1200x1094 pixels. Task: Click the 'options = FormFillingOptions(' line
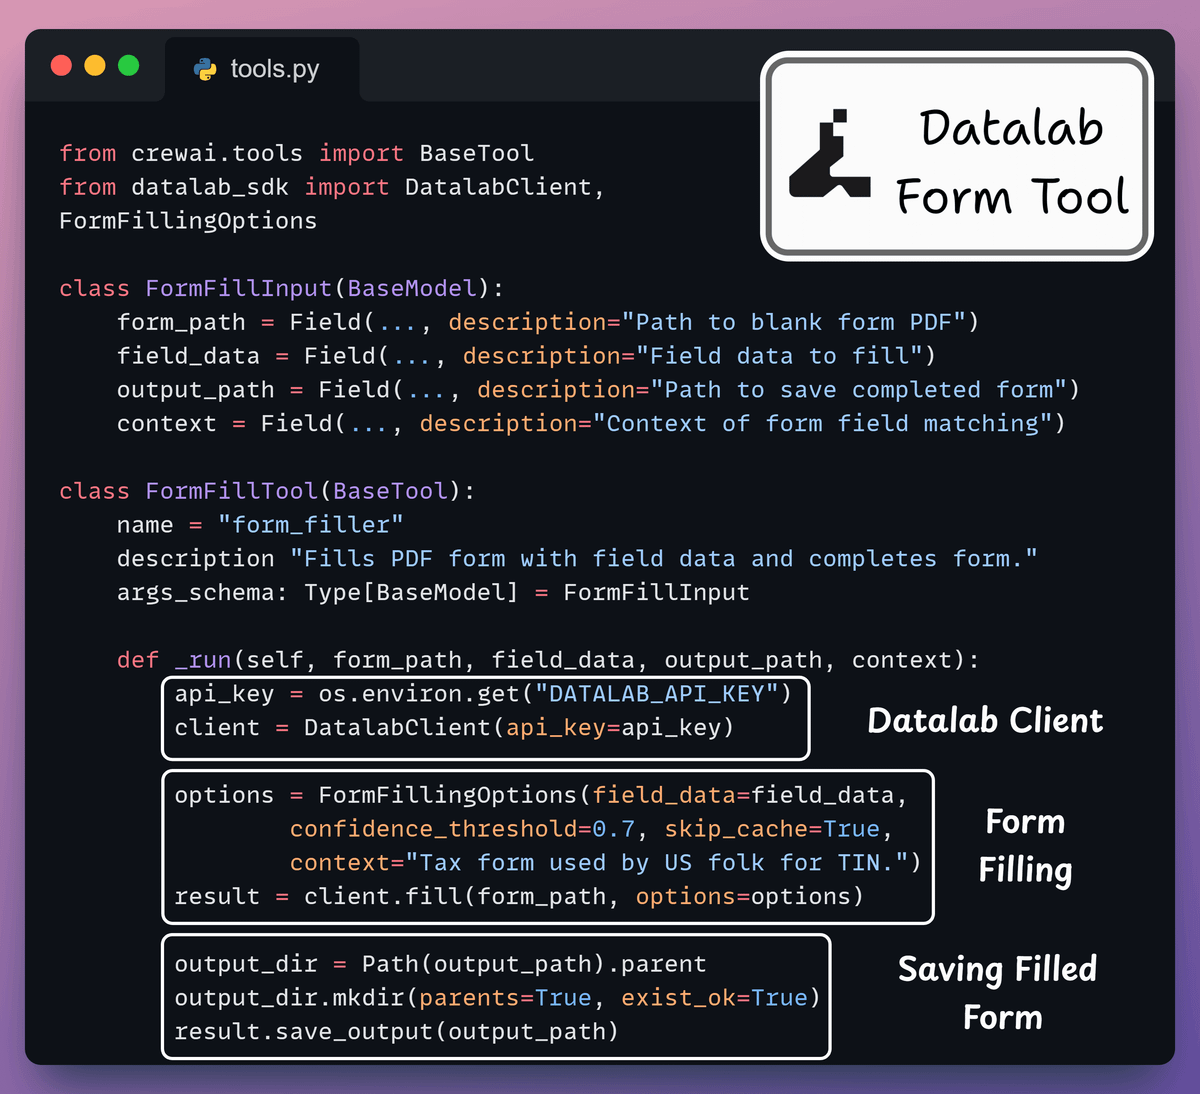point(541,795)
